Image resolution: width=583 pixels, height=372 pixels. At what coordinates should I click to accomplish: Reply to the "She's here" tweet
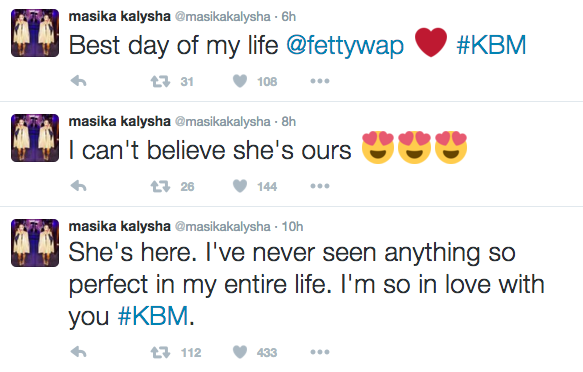pyautogui.click(x=78, y=352)
